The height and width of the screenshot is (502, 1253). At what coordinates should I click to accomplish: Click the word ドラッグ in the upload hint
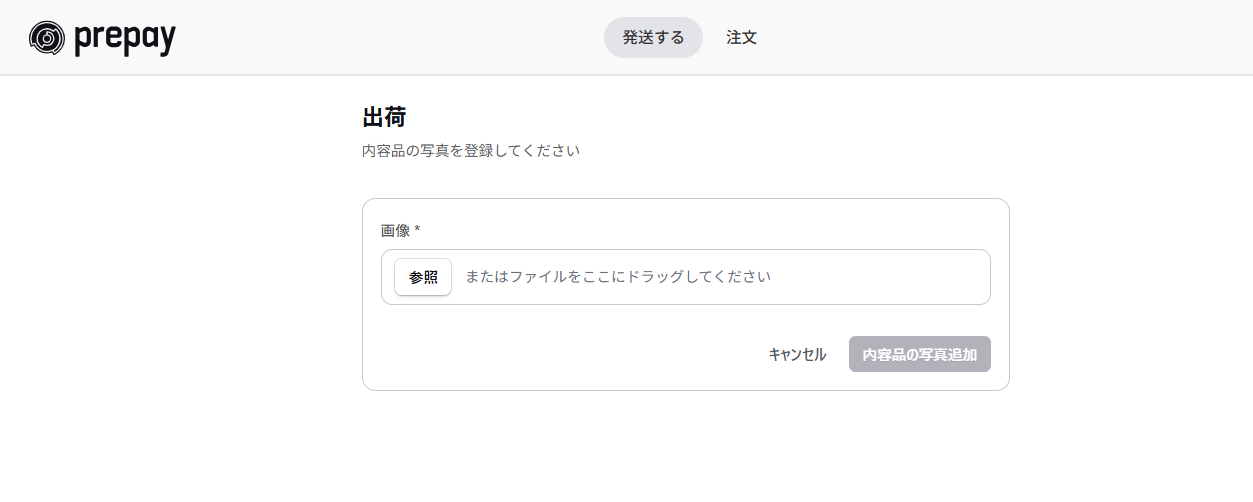pyautogui.click(x=653, y=277)
